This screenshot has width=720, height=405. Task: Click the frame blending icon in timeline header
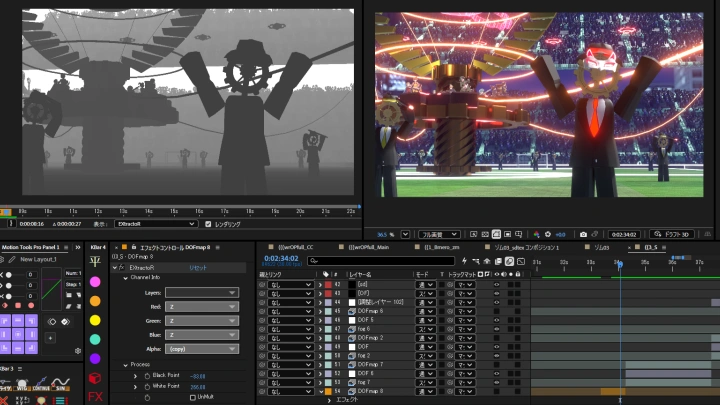click(498, 261)
